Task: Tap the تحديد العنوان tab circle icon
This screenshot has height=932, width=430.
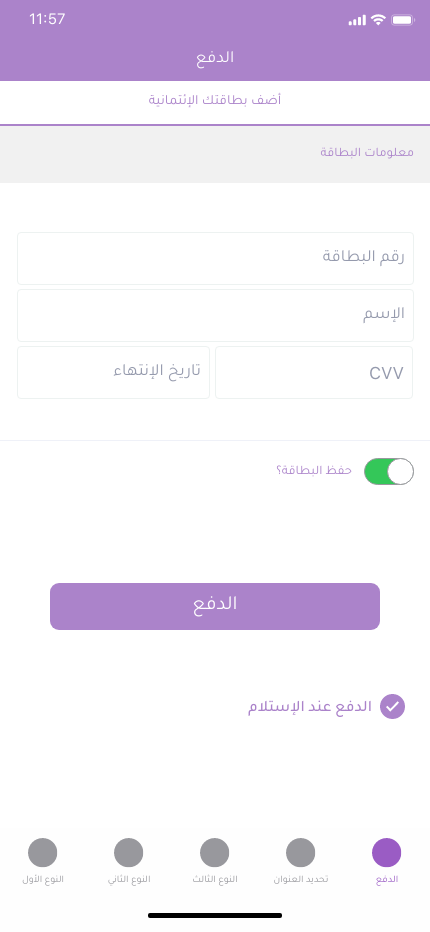Action: point(300,852)
